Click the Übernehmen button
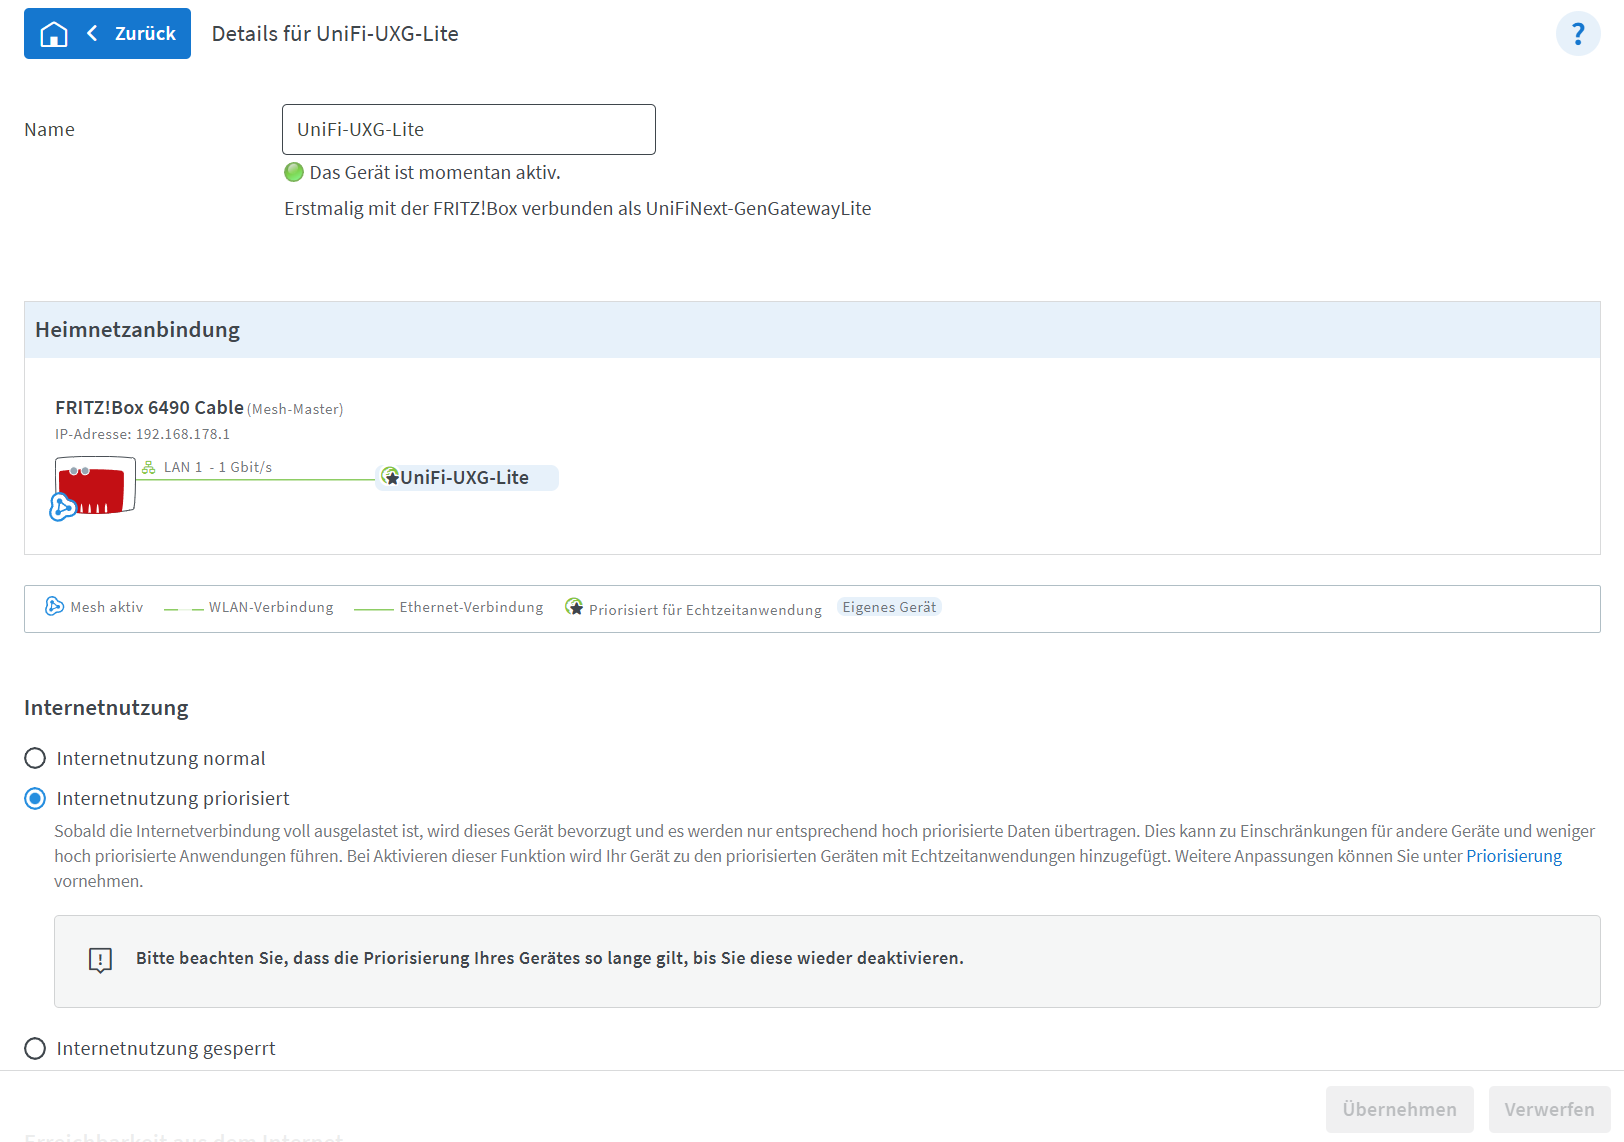Image resolution: width=1624 pixels, height=1142 pixels. pos(1399,1109)
